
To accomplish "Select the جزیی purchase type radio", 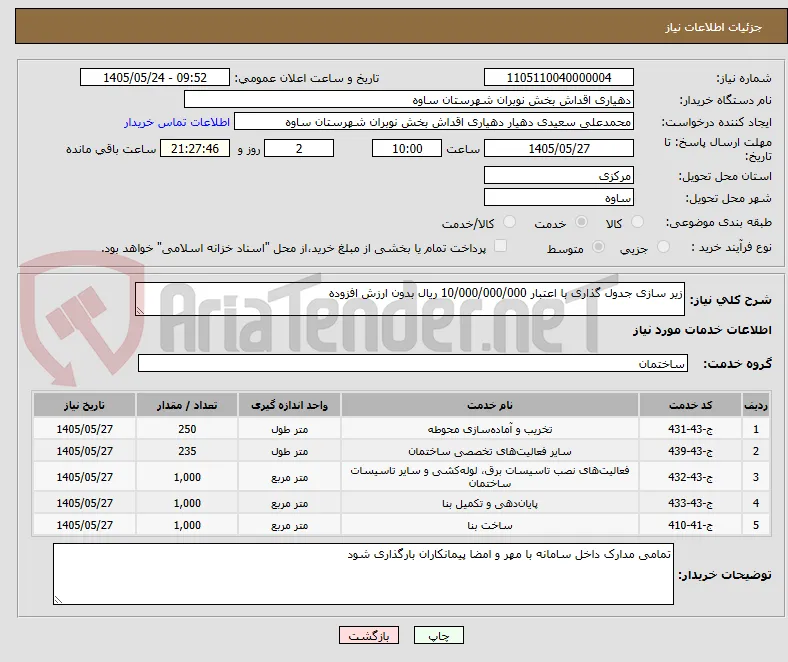I will (x=663, y=246).
